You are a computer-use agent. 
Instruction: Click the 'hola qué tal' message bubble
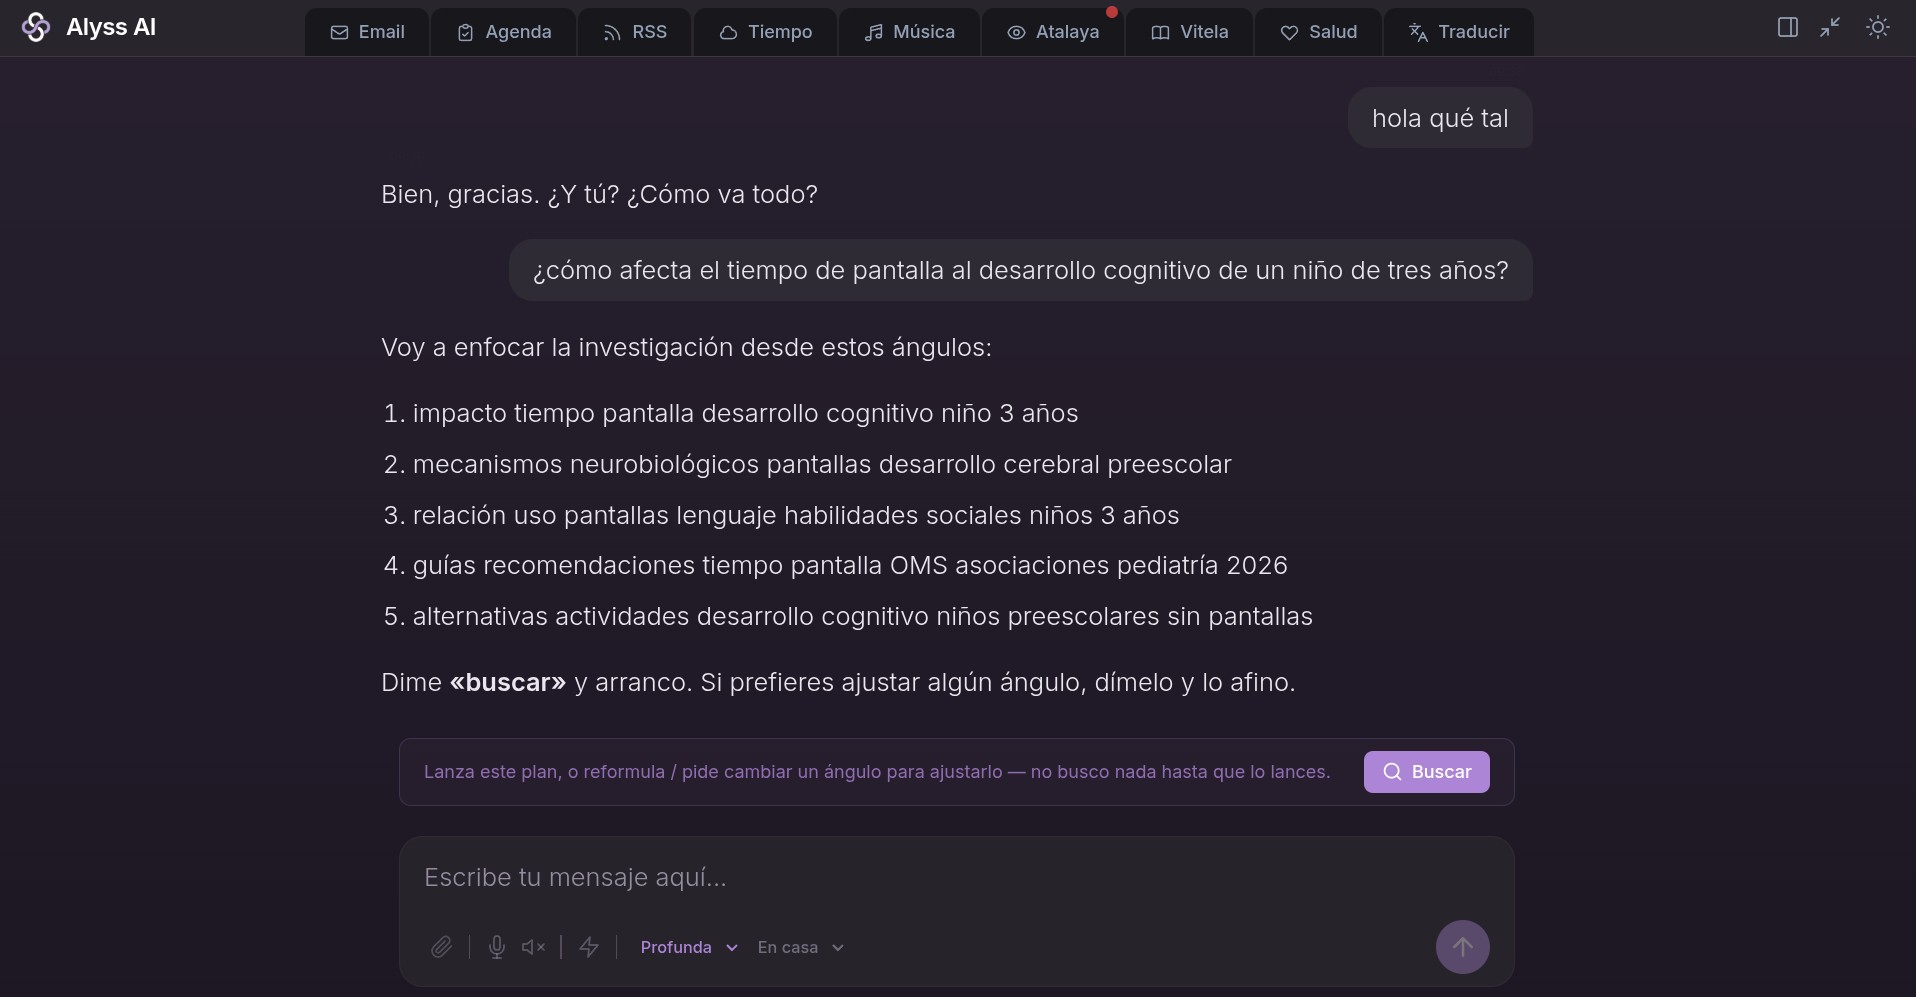tap(1440, 118)
